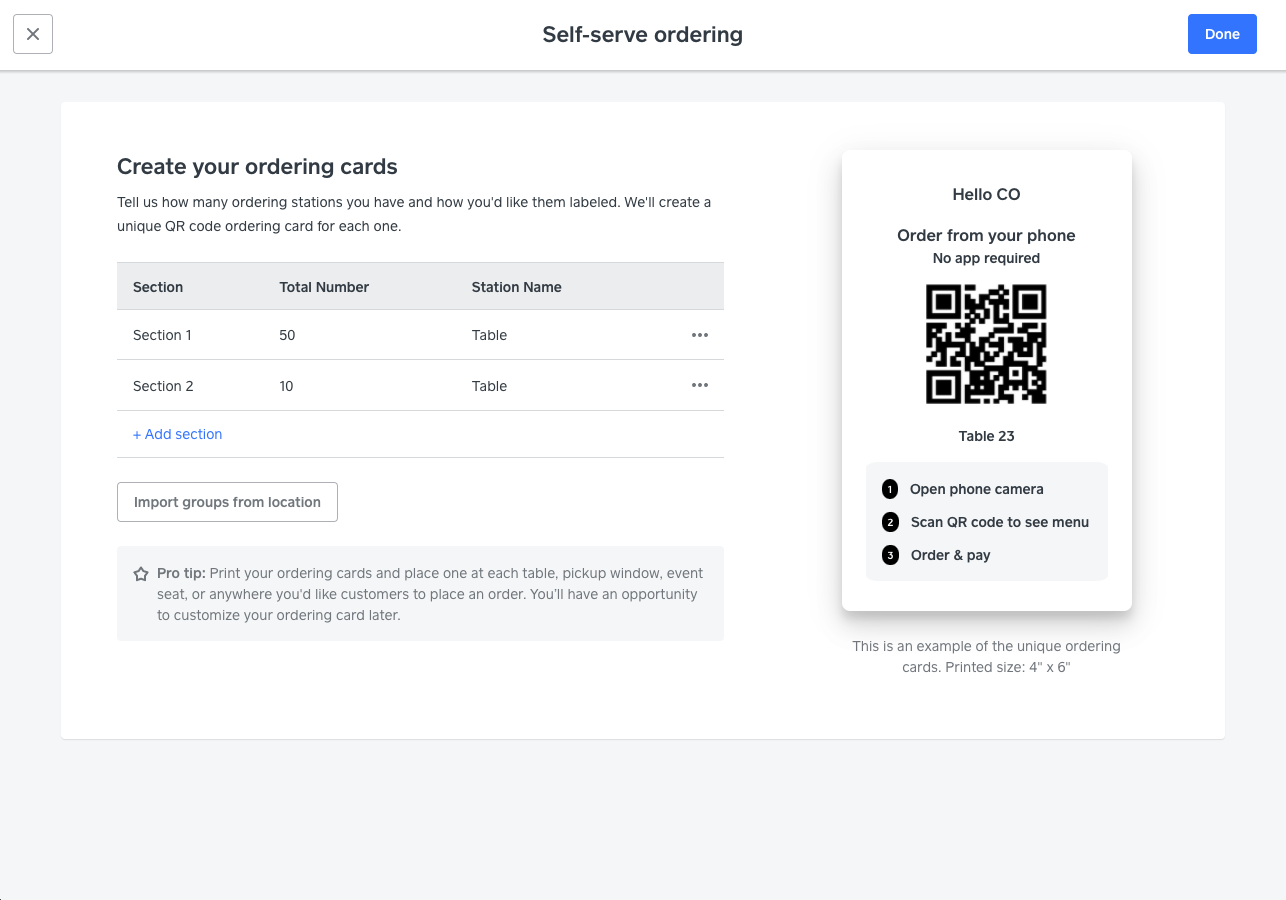Image resolution: width=1286 pixels, height=900 pixels.
Task: Select the Section 1 row name
Action: [162, 335]
